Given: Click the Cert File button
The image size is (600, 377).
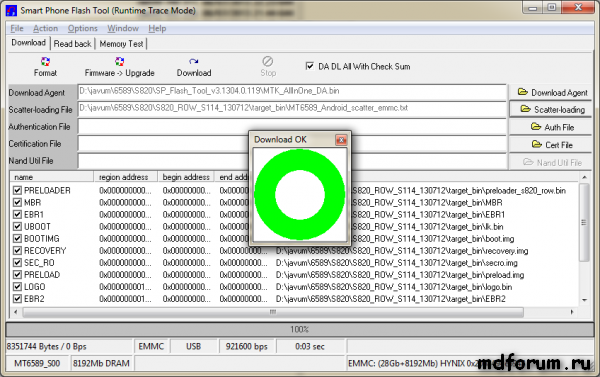Looking at the screenshot, I should point(550,145).
